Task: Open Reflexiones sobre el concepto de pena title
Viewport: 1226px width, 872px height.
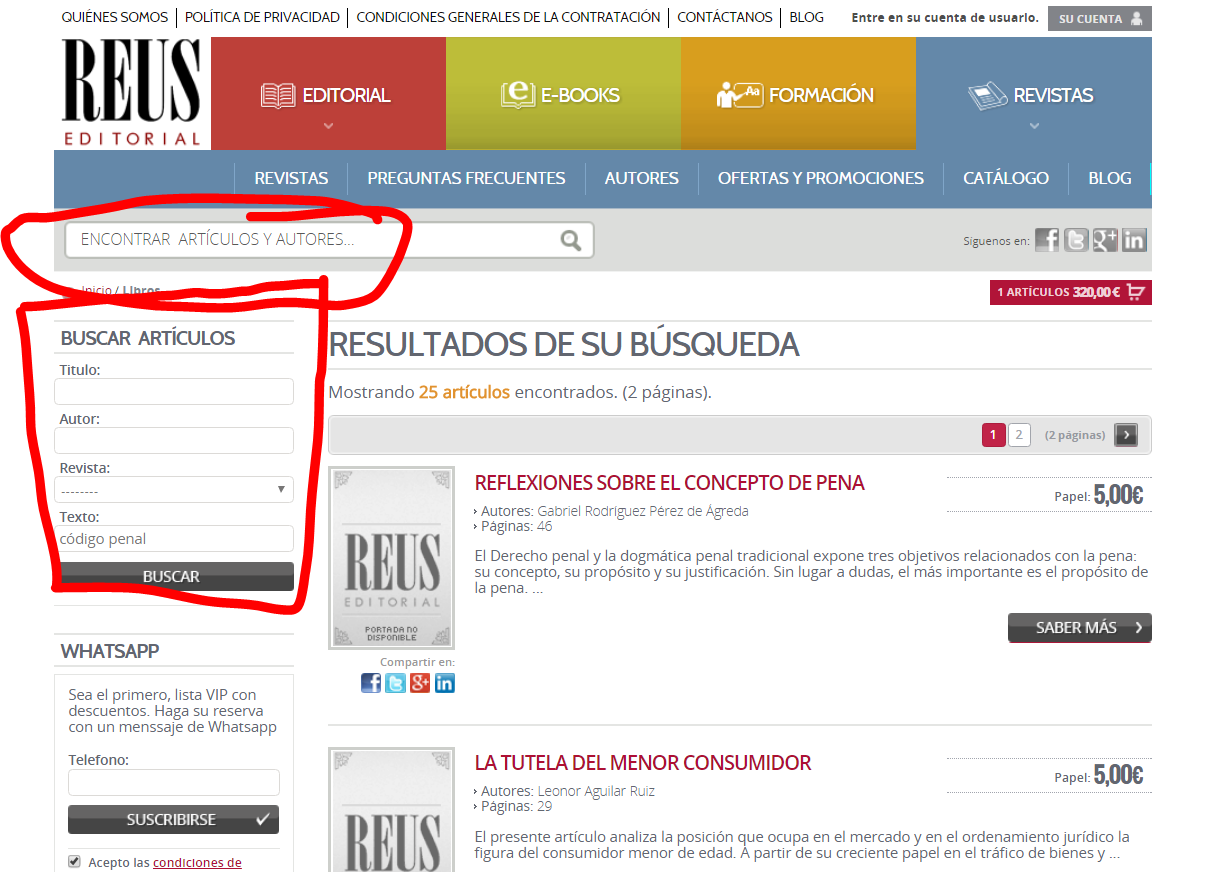Action: pos(669,483)
